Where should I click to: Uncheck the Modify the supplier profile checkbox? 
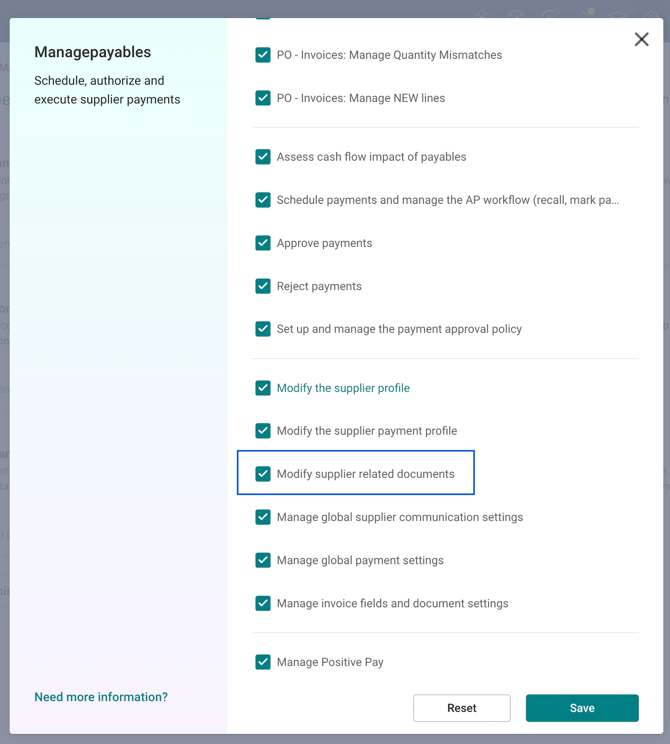263,388
